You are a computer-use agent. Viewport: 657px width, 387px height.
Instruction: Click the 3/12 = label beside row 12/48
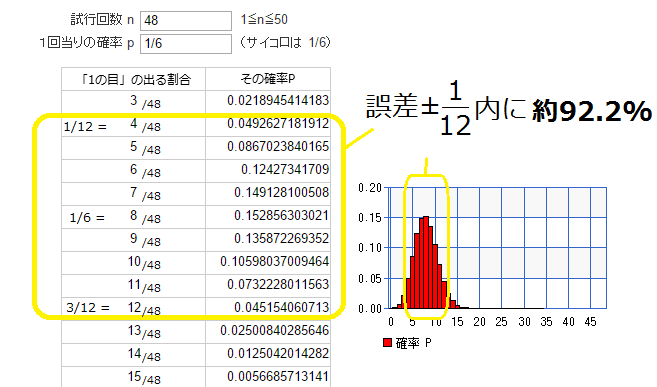(88, 308)
